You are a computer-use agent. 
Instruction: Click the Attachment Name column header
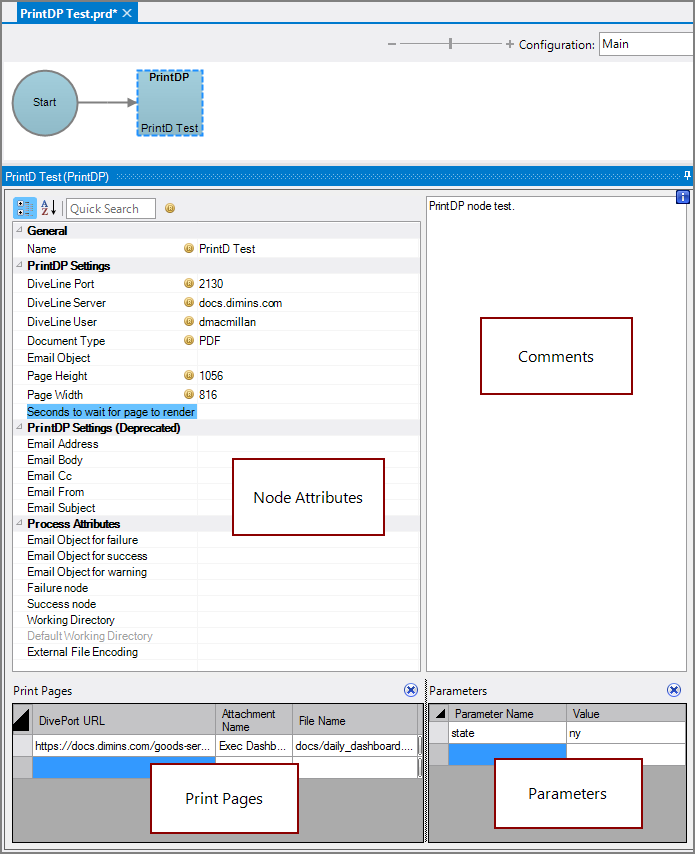pos(254,720)
